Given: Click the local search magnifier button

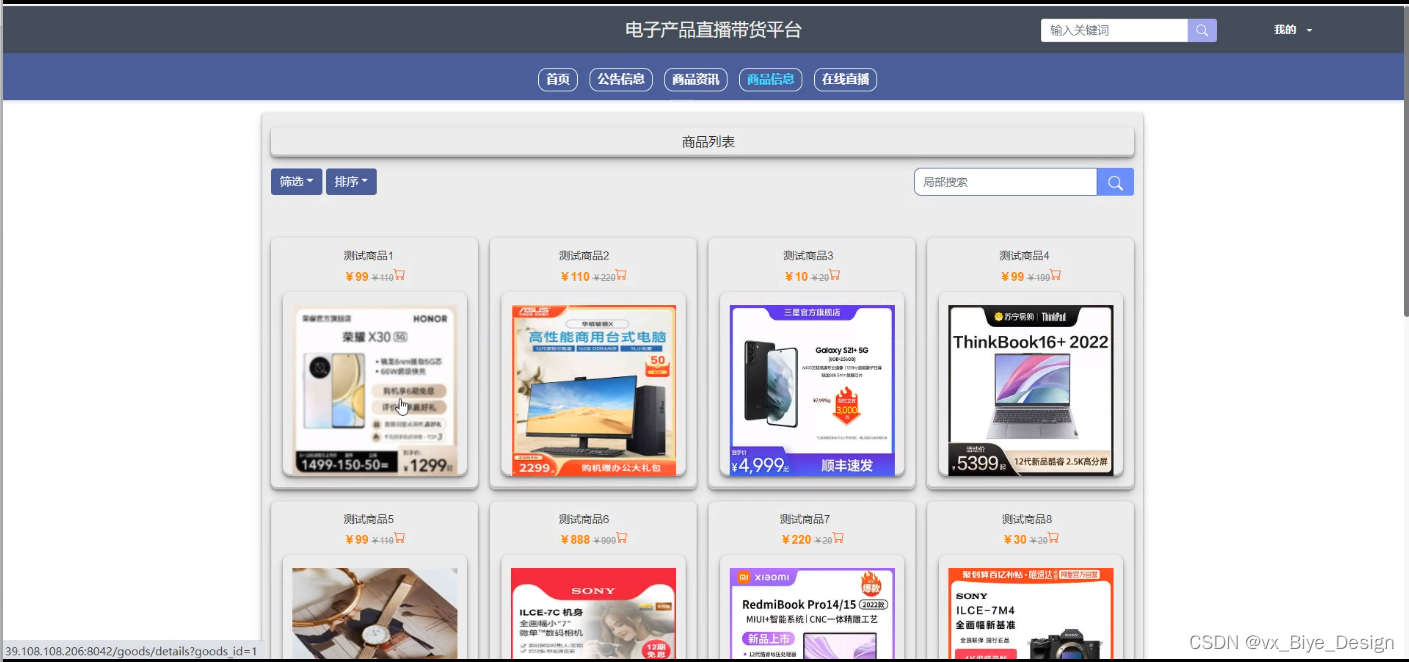Looking at the screenshot, I should coord(1115,182).
